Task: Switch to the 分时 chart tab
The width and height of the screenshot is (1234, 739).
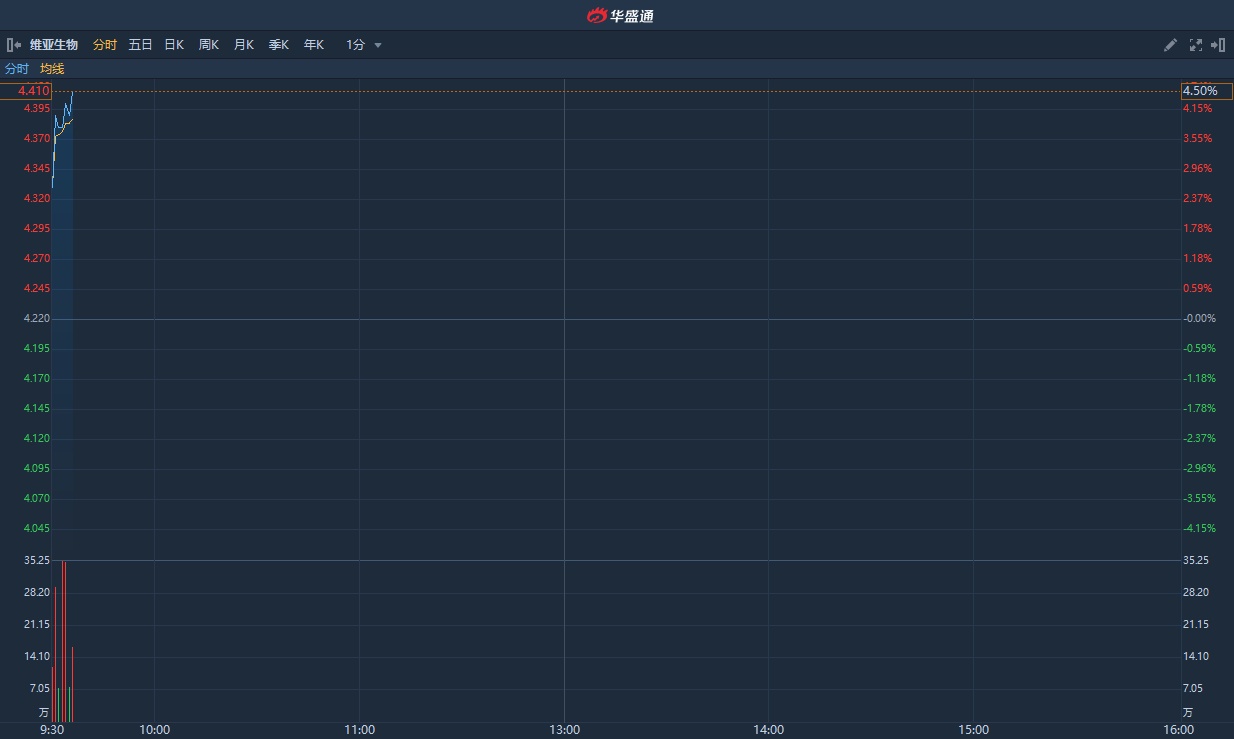Action: click(105, 45)
